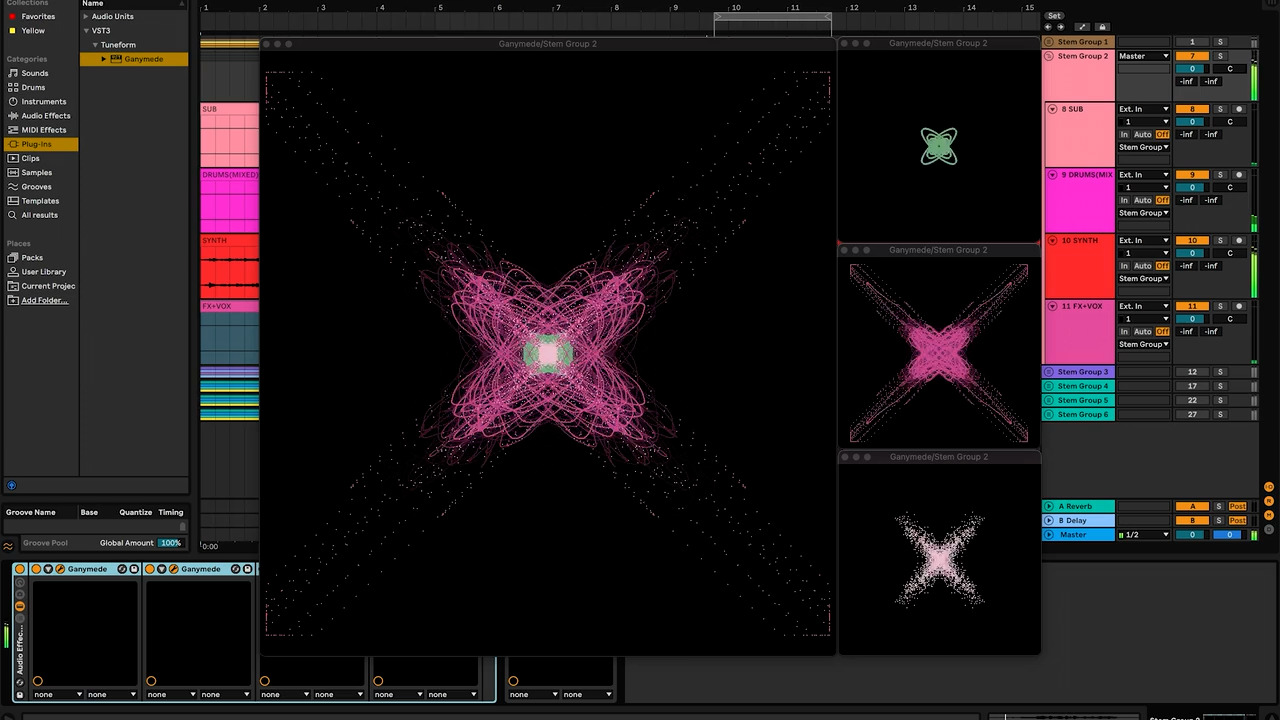1280x720 pixels.
Task: Open the Templates browser category
Action: [x=40, y=201]
